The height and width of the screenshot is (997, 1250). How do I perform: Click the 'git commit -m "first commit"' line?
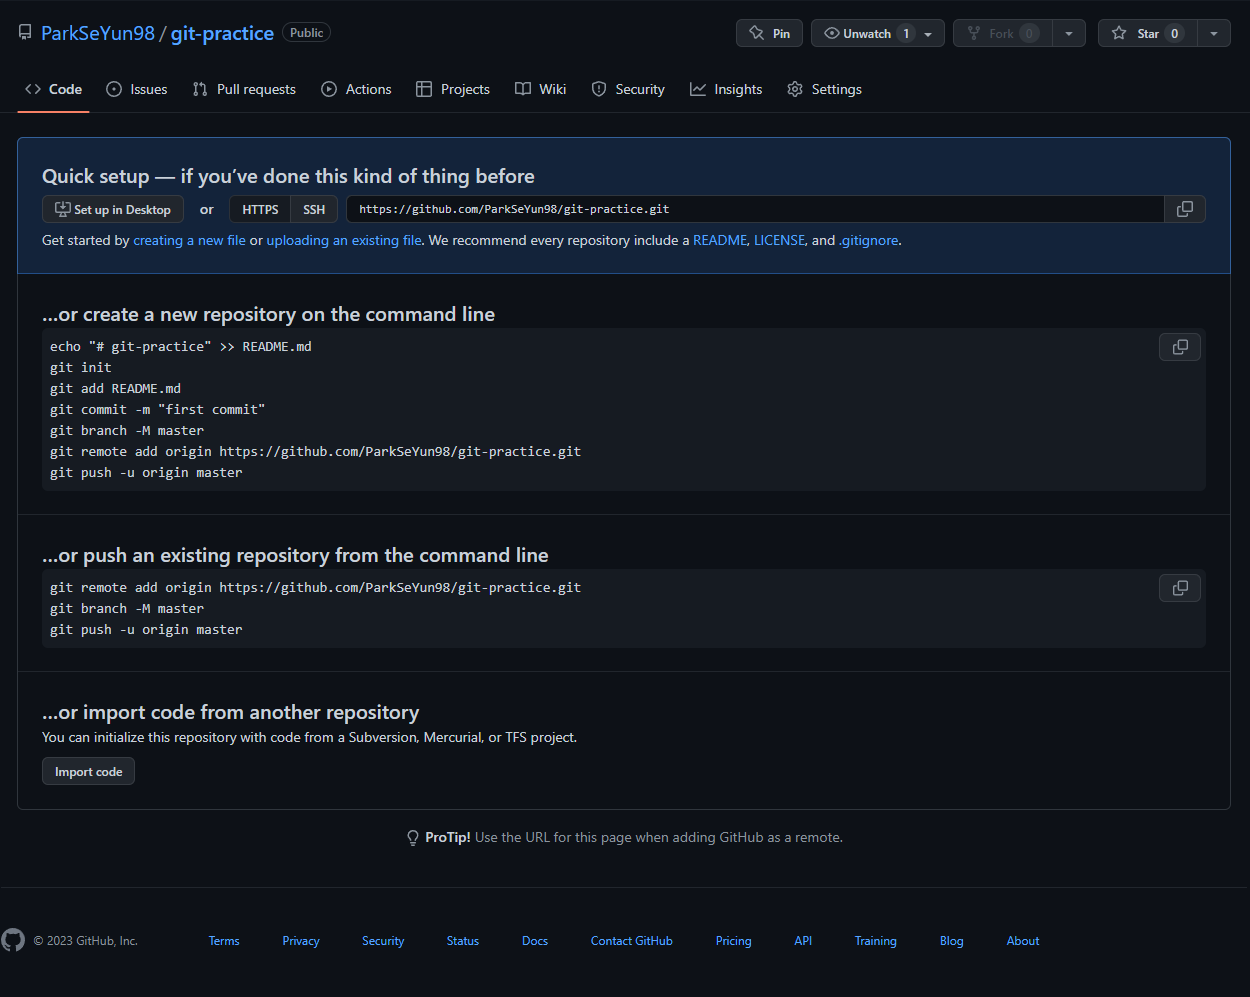point(158,410)
